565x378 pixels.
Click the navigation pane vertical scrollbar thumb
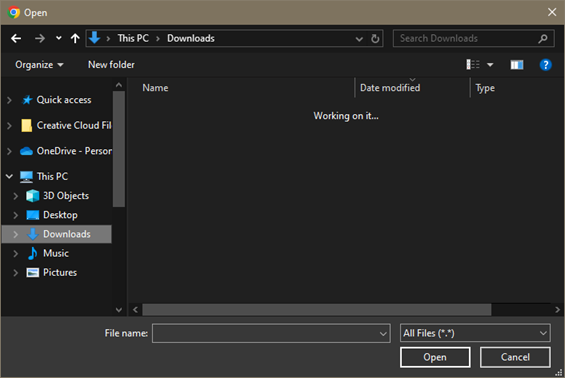pos(119,149)
